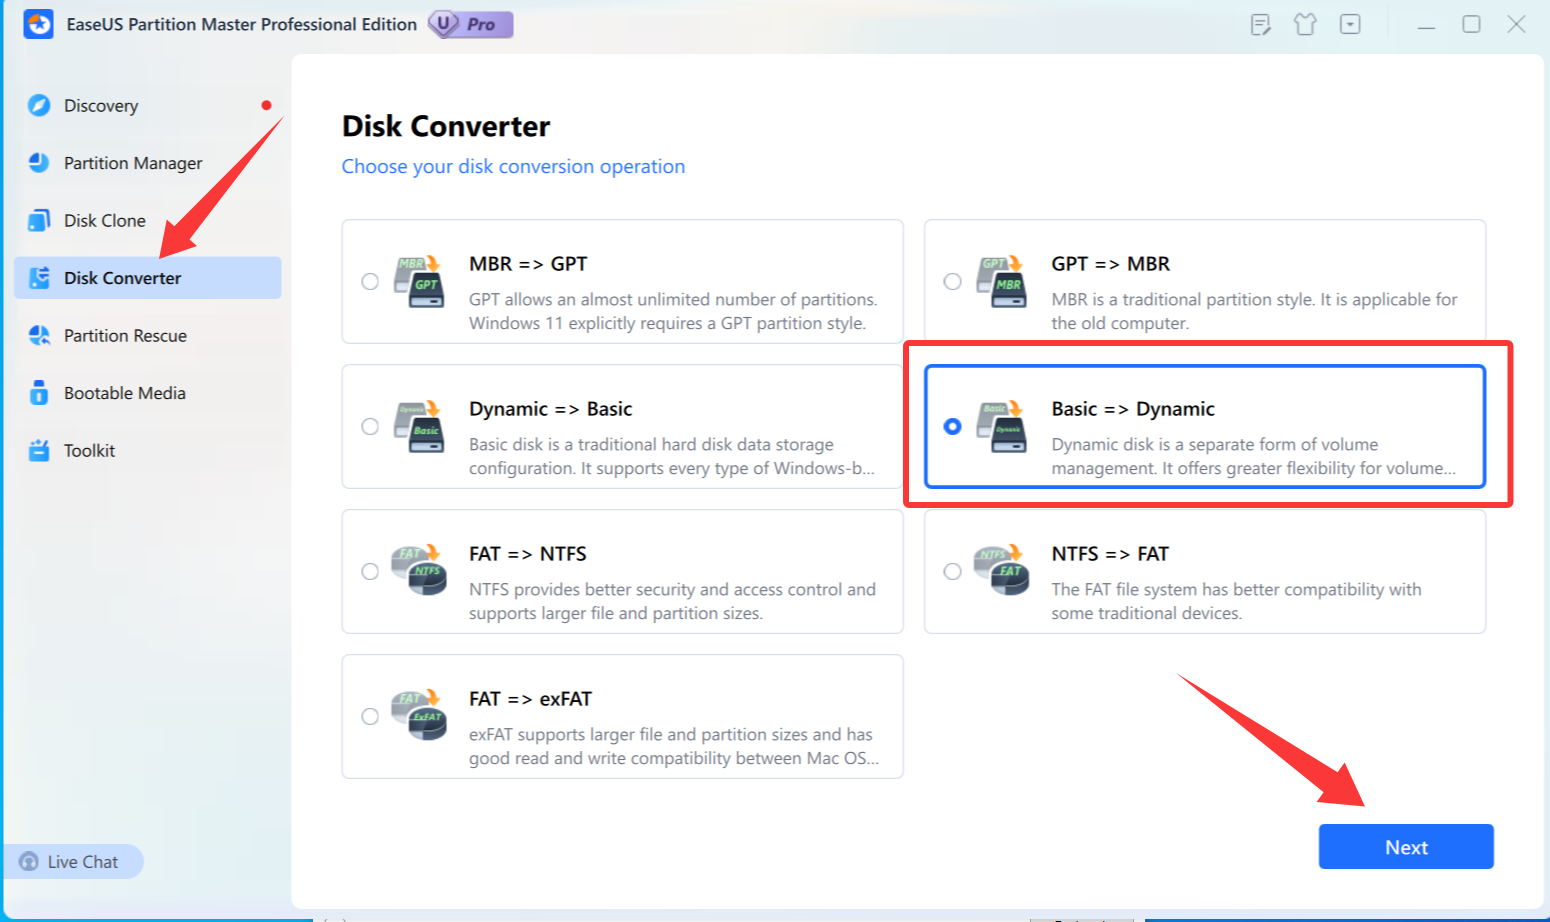Click the Basic to Dynamic disk icon
The width and height of the screenshot is (1550, 922).
(x=1002, y=426)
